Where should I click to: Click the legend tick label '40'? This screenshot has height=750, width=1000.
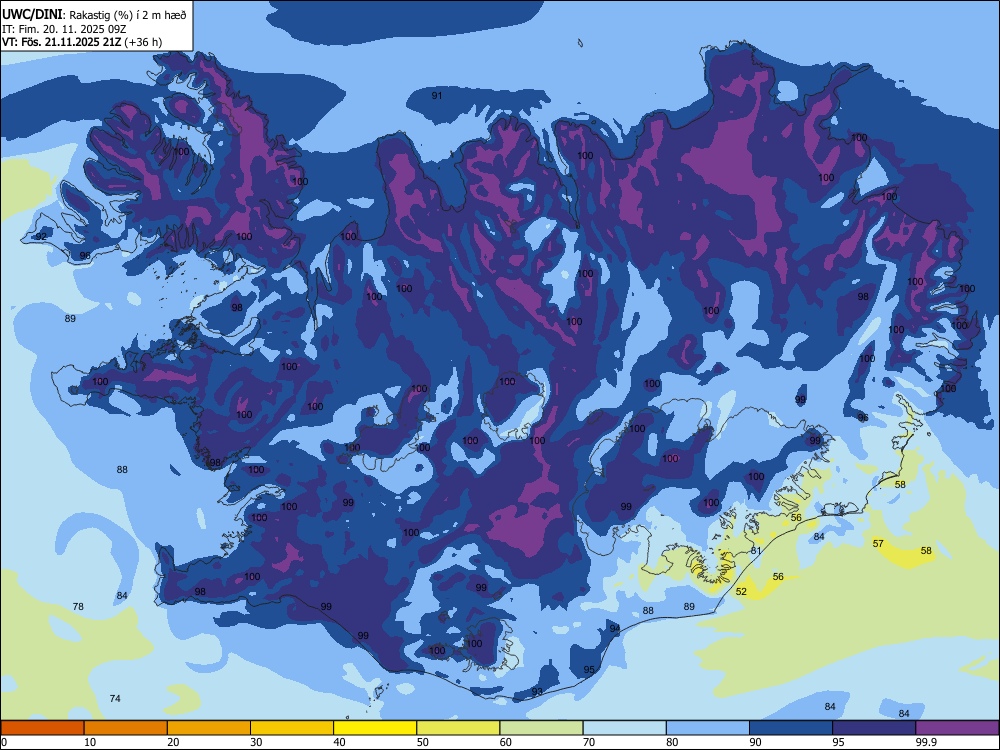(339, 742)
